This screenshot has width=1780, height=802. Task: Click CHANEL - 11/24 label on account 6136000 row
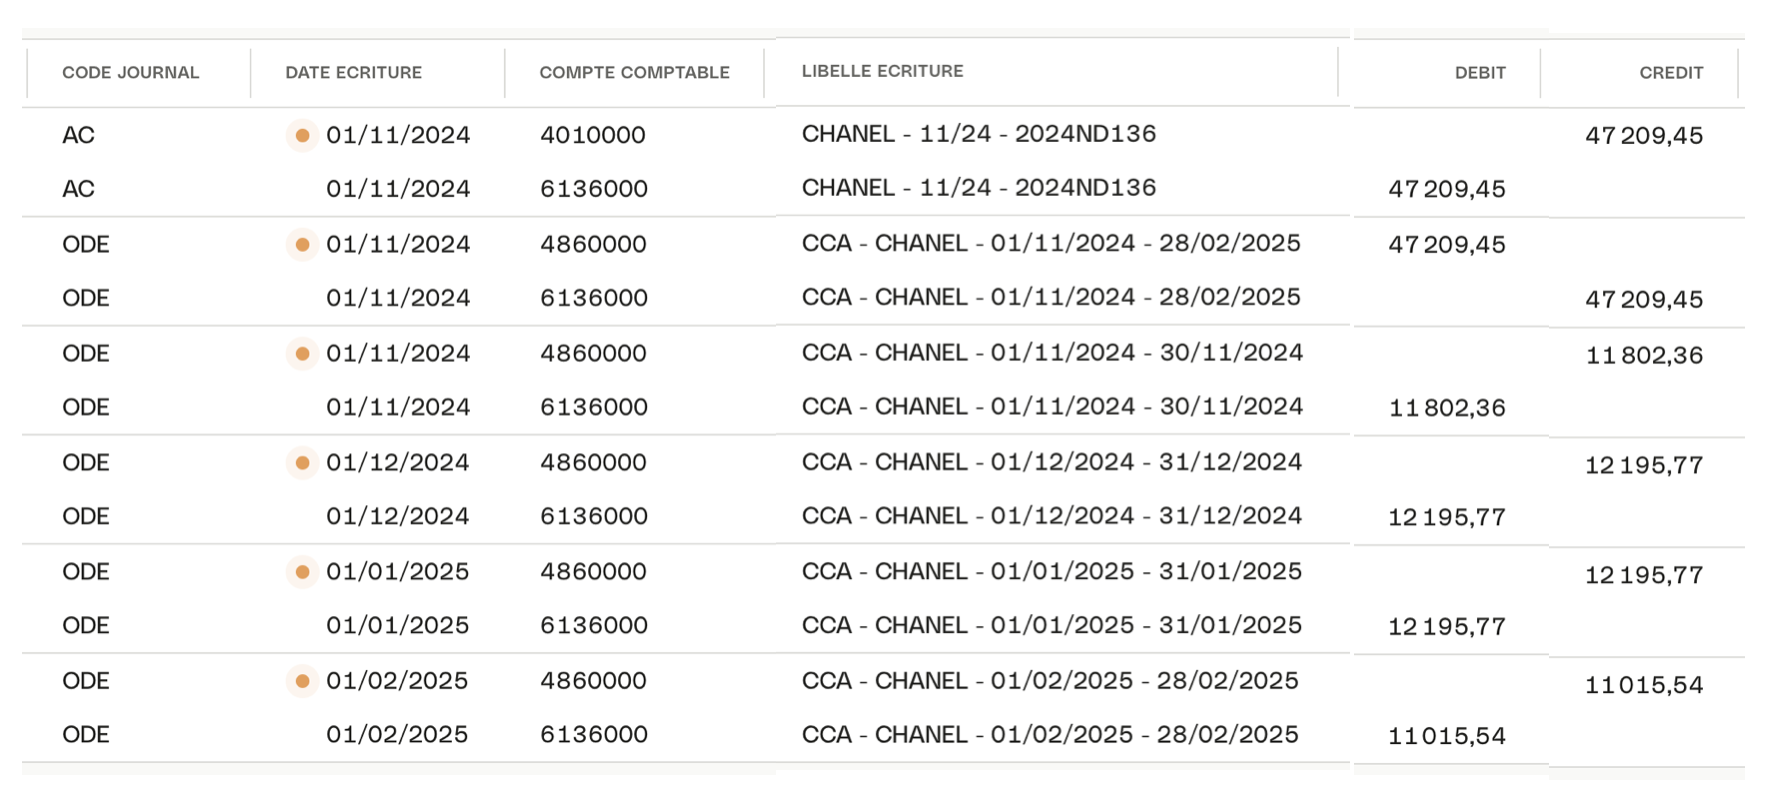pyautogui.click(x=978, y=188)
